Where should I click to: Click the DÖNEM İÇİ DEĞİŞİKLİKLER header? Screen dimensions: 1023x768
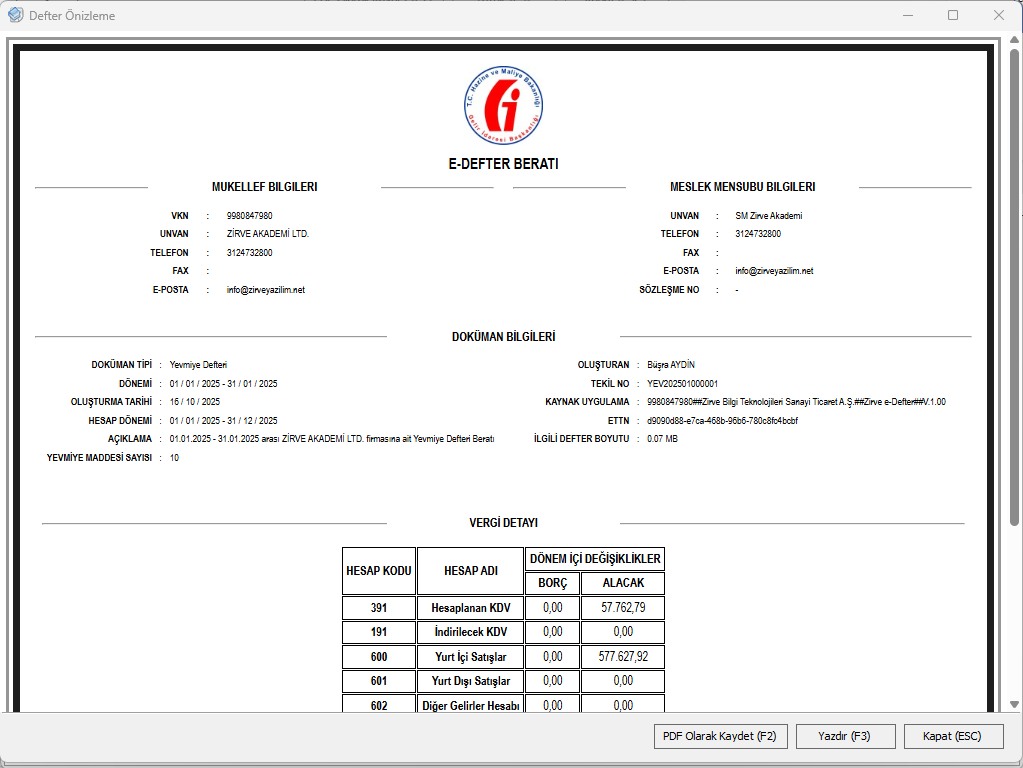(x=595, y=559)
